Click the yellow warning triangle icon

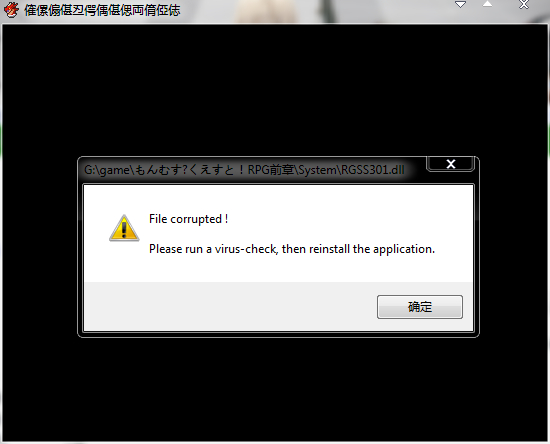[x=124, y=228]
